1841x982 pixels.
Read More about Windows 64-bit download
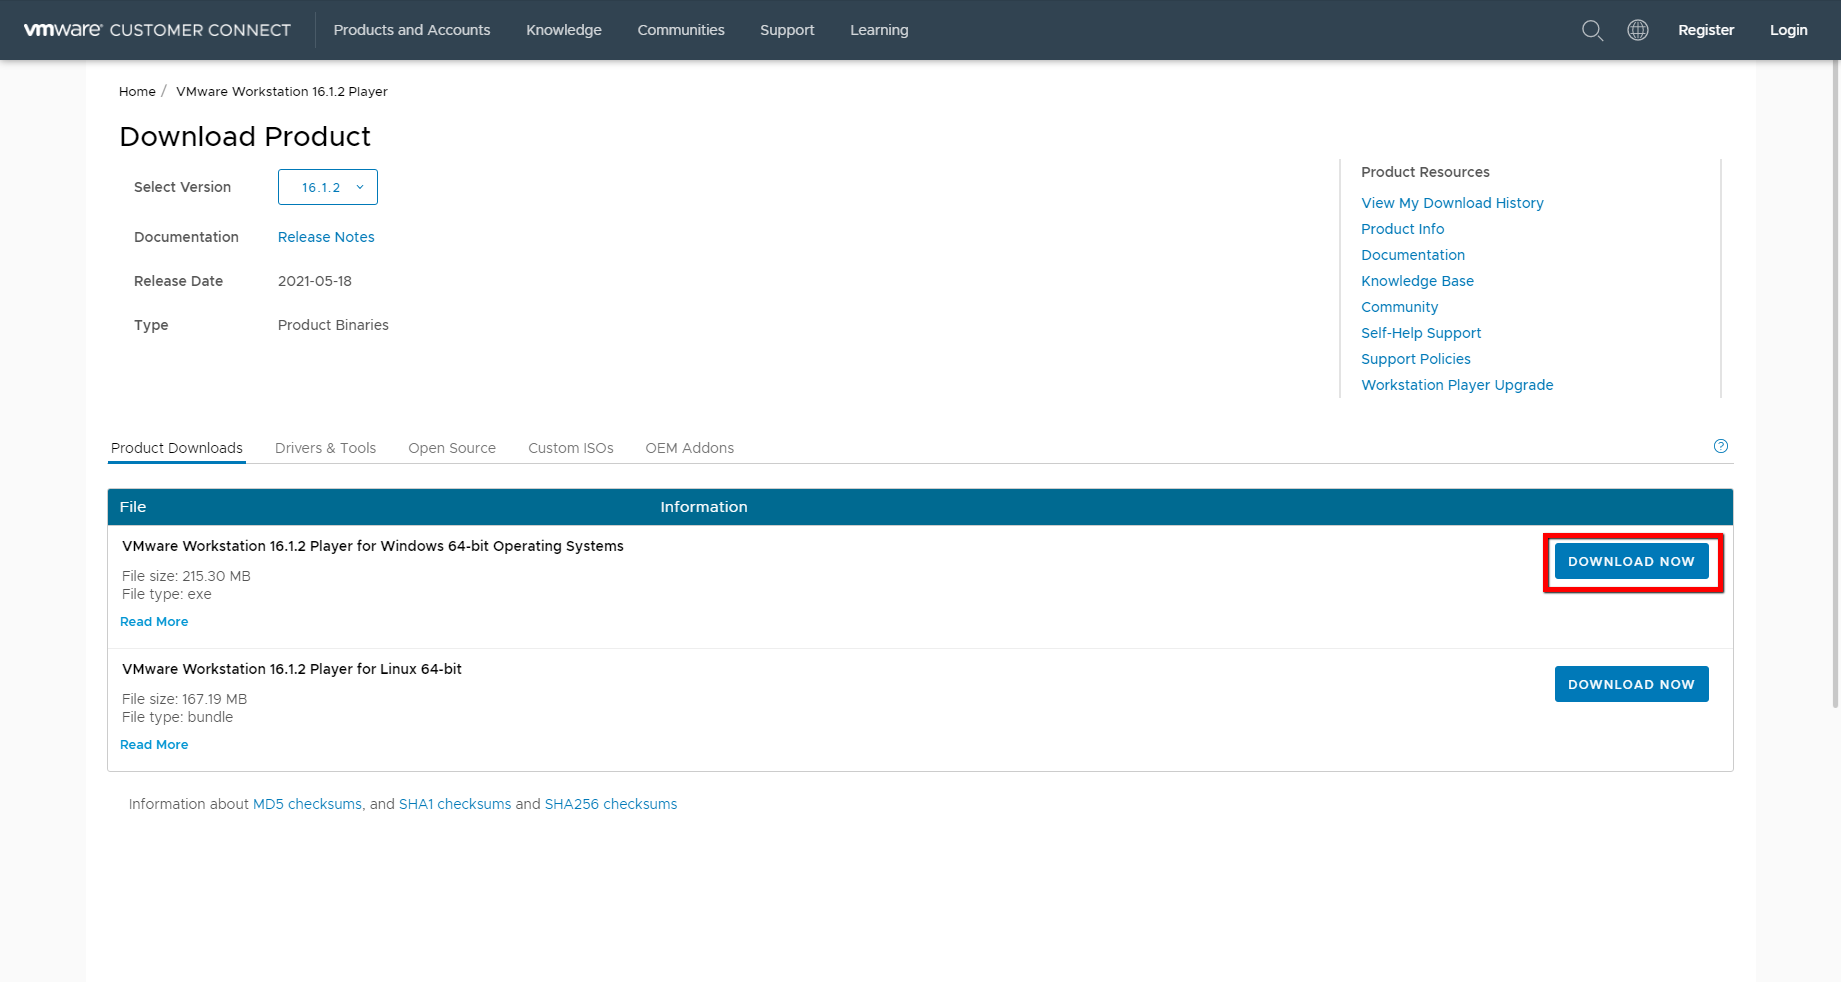[x=154, y=622]
